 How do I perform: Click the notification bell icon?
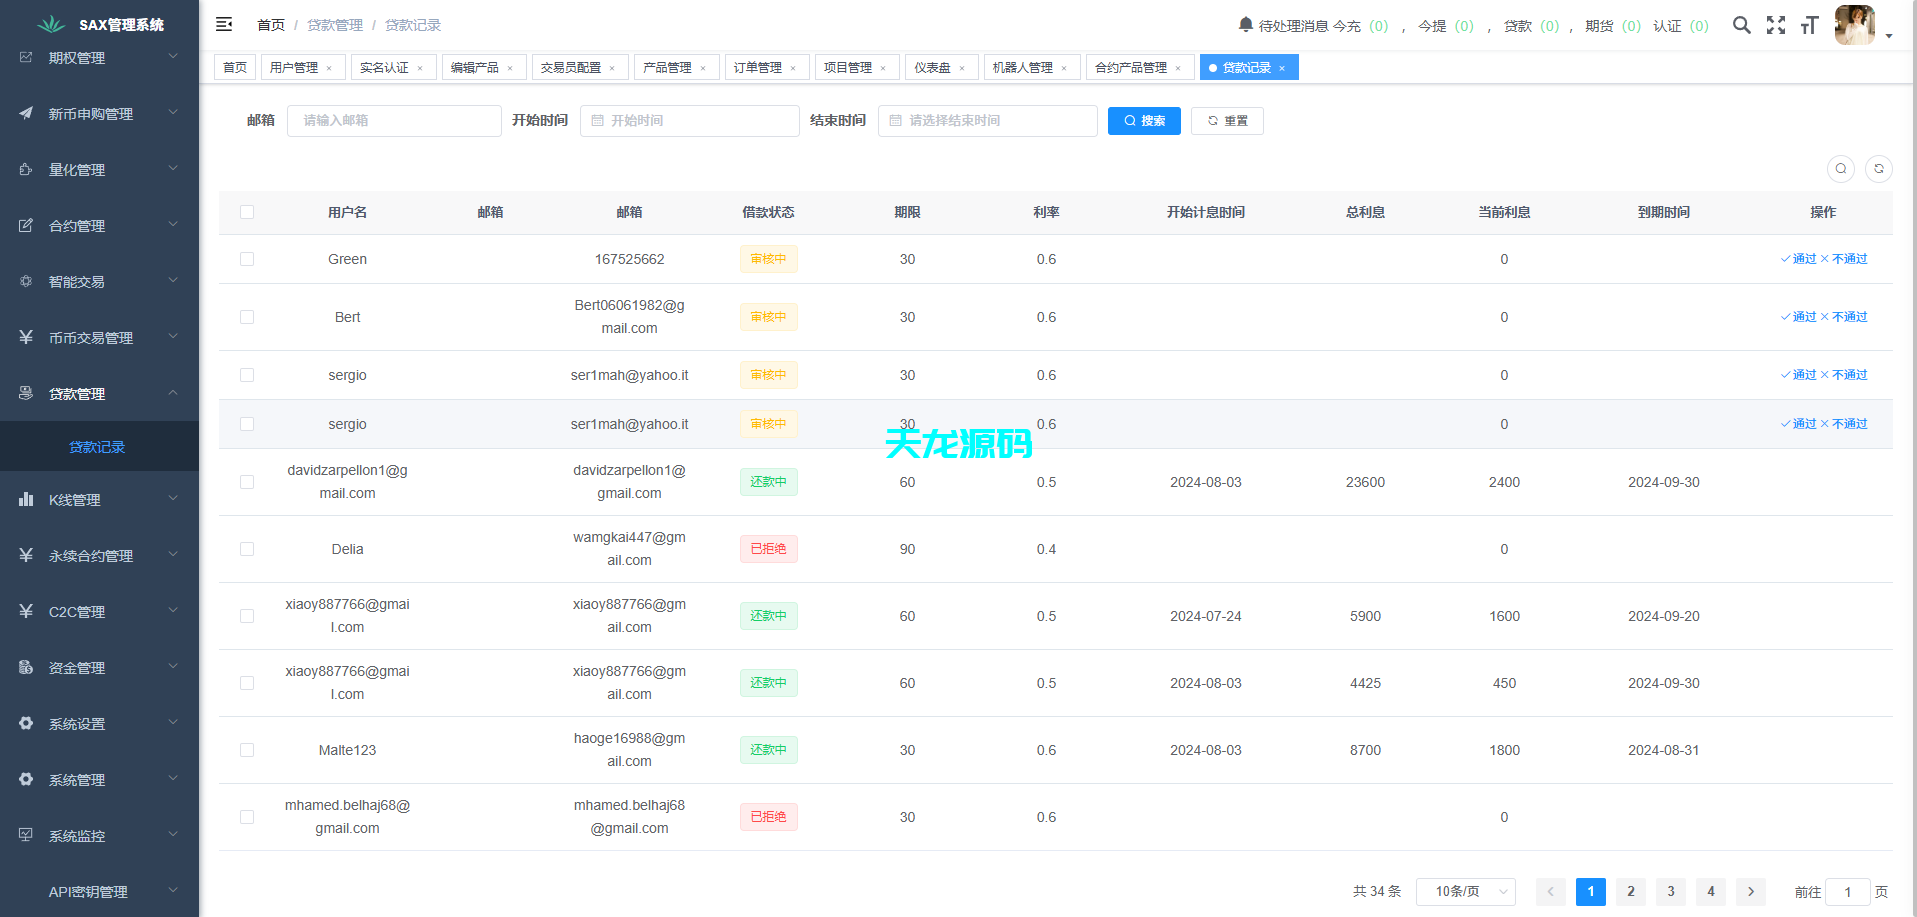point(1245,25)
